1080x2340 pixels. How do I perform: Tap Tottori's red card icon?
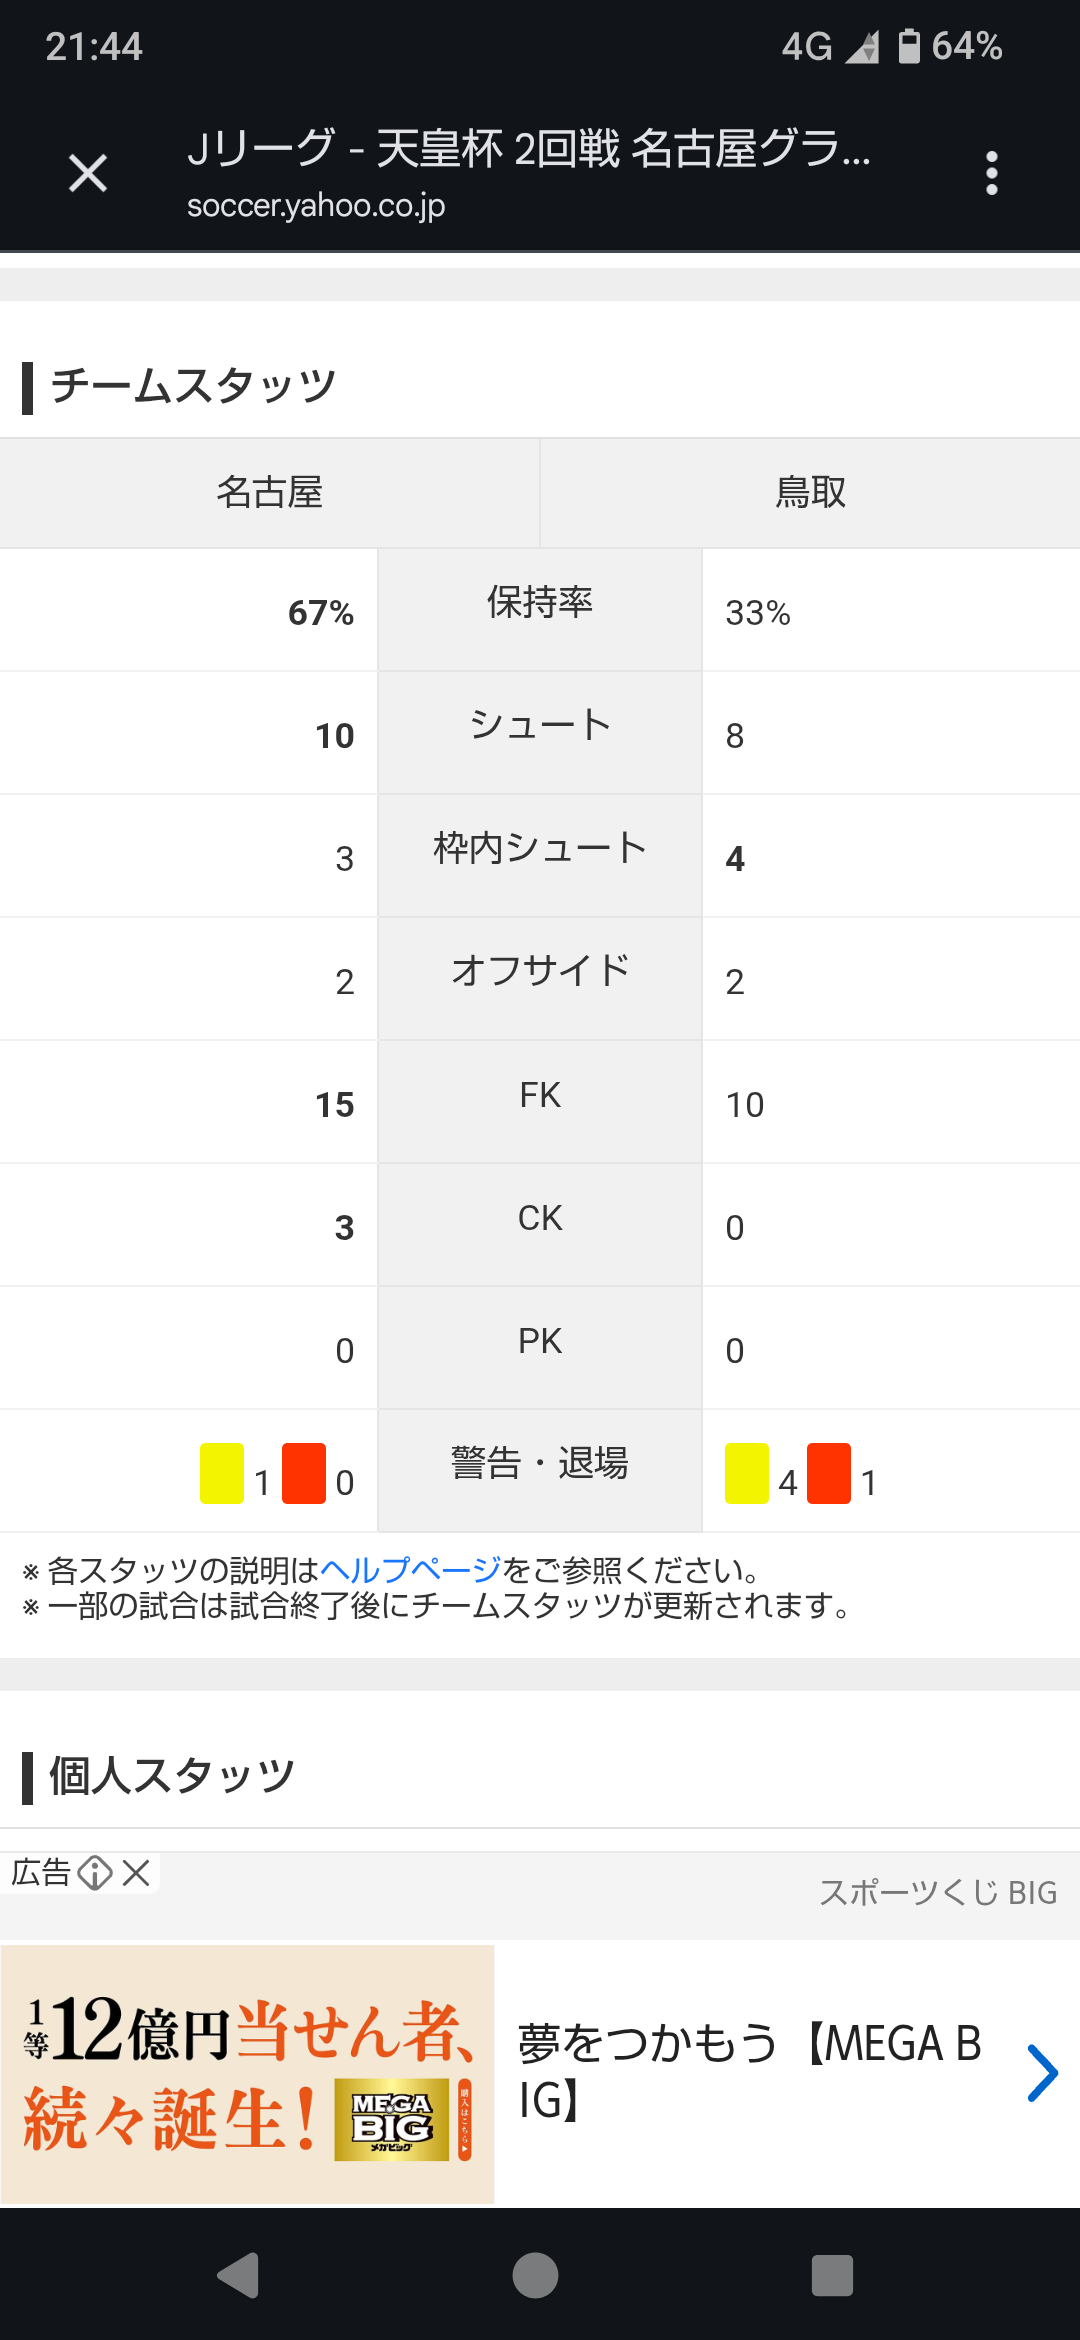pyautogui.click(x=829, y=1473)
